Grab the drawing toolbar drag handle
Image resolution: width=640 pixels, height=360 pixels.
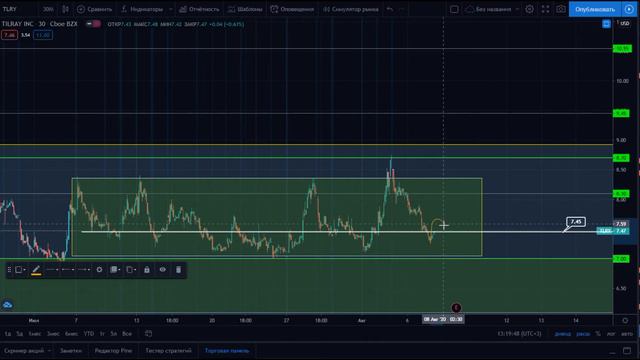[x=9, y=269]
